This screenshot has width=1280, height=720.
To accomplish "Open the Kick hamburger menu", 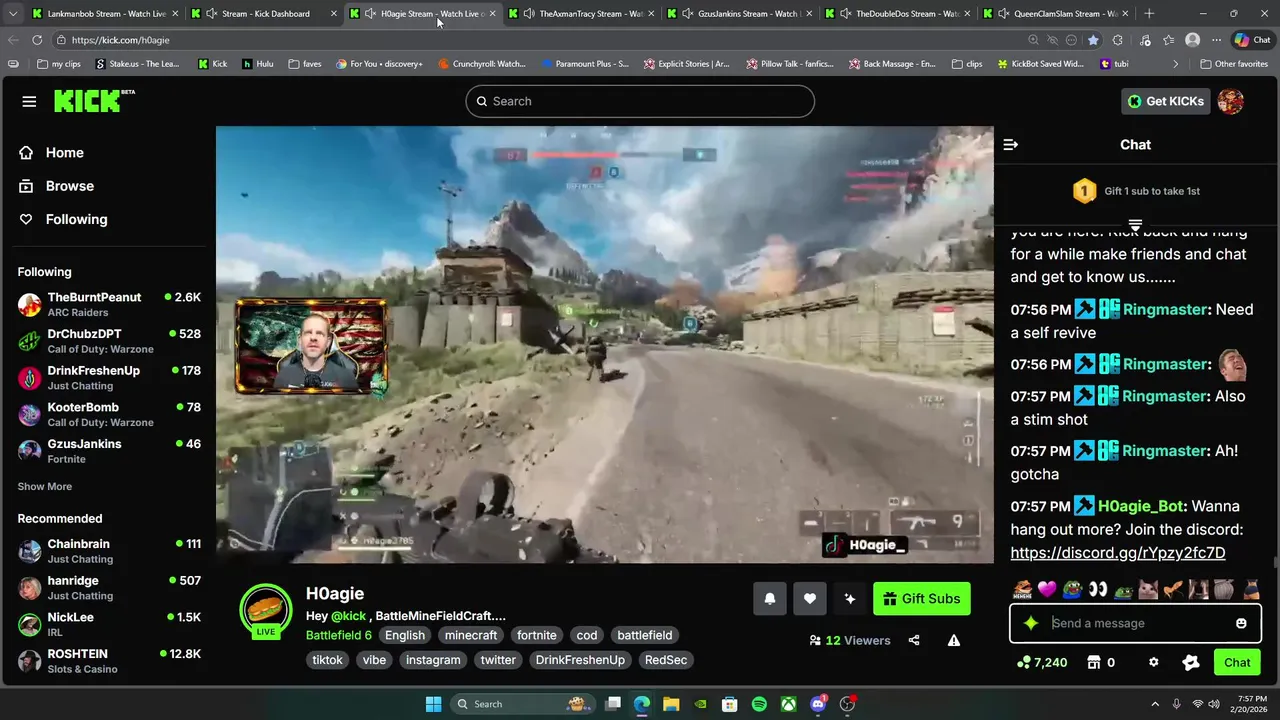I will pyautogui.click(x=29, y=101).
